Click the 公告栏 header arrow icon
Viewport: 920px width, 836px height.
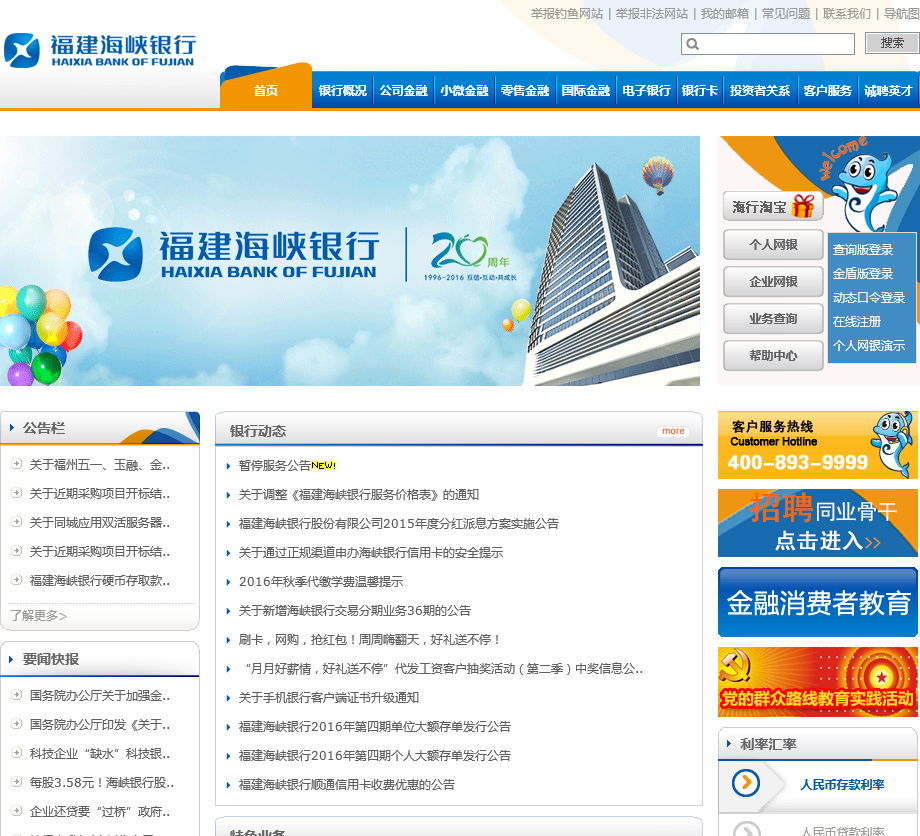pyautogui.click(x=12, y=428)
